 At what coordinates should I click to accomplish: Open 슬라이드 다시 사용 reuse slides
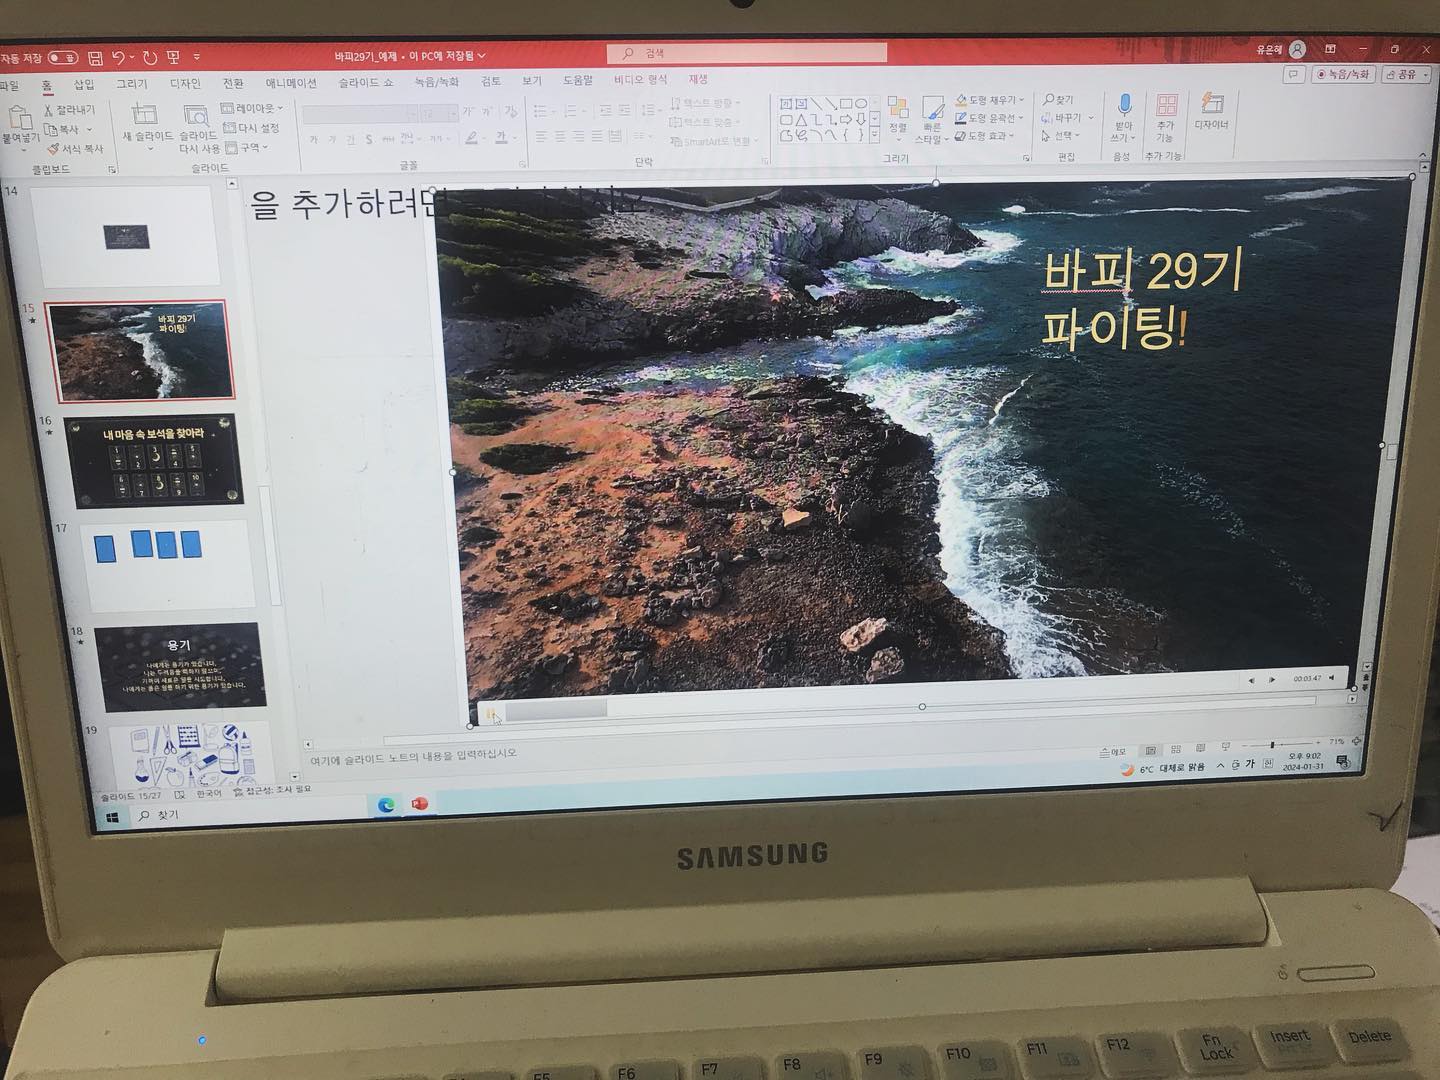click(x=198, y=128)
